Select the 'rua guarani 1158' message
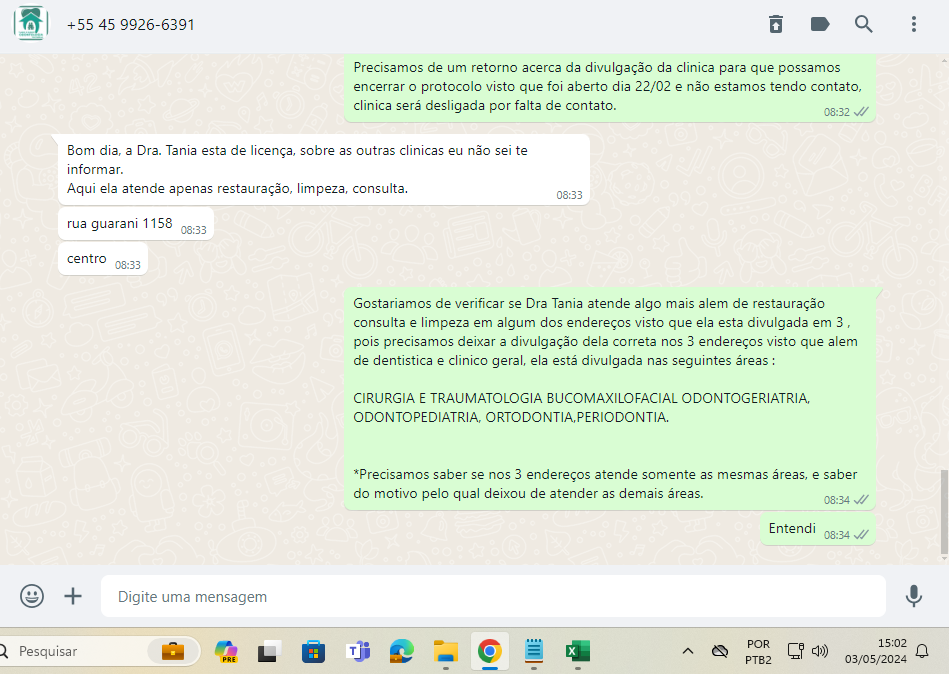The width and height of the screenshot is (949, 674). (136, 224)
